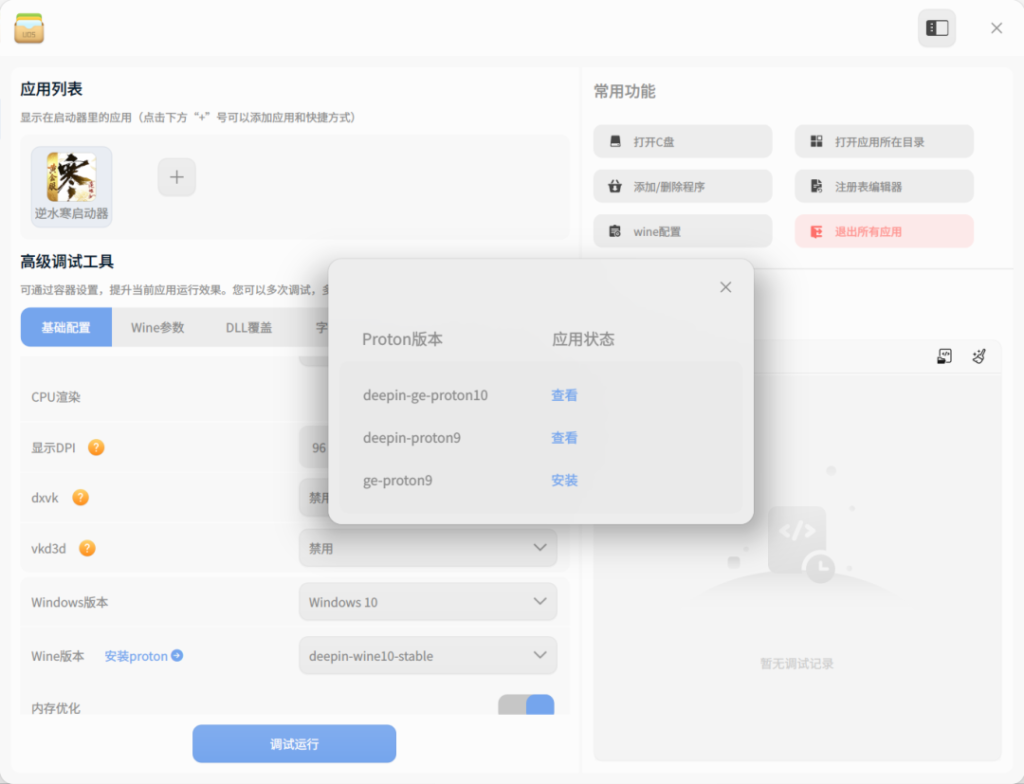Close the Proton version dialog
Viewport: 1024px width, 784px height.
coord(726,287)
